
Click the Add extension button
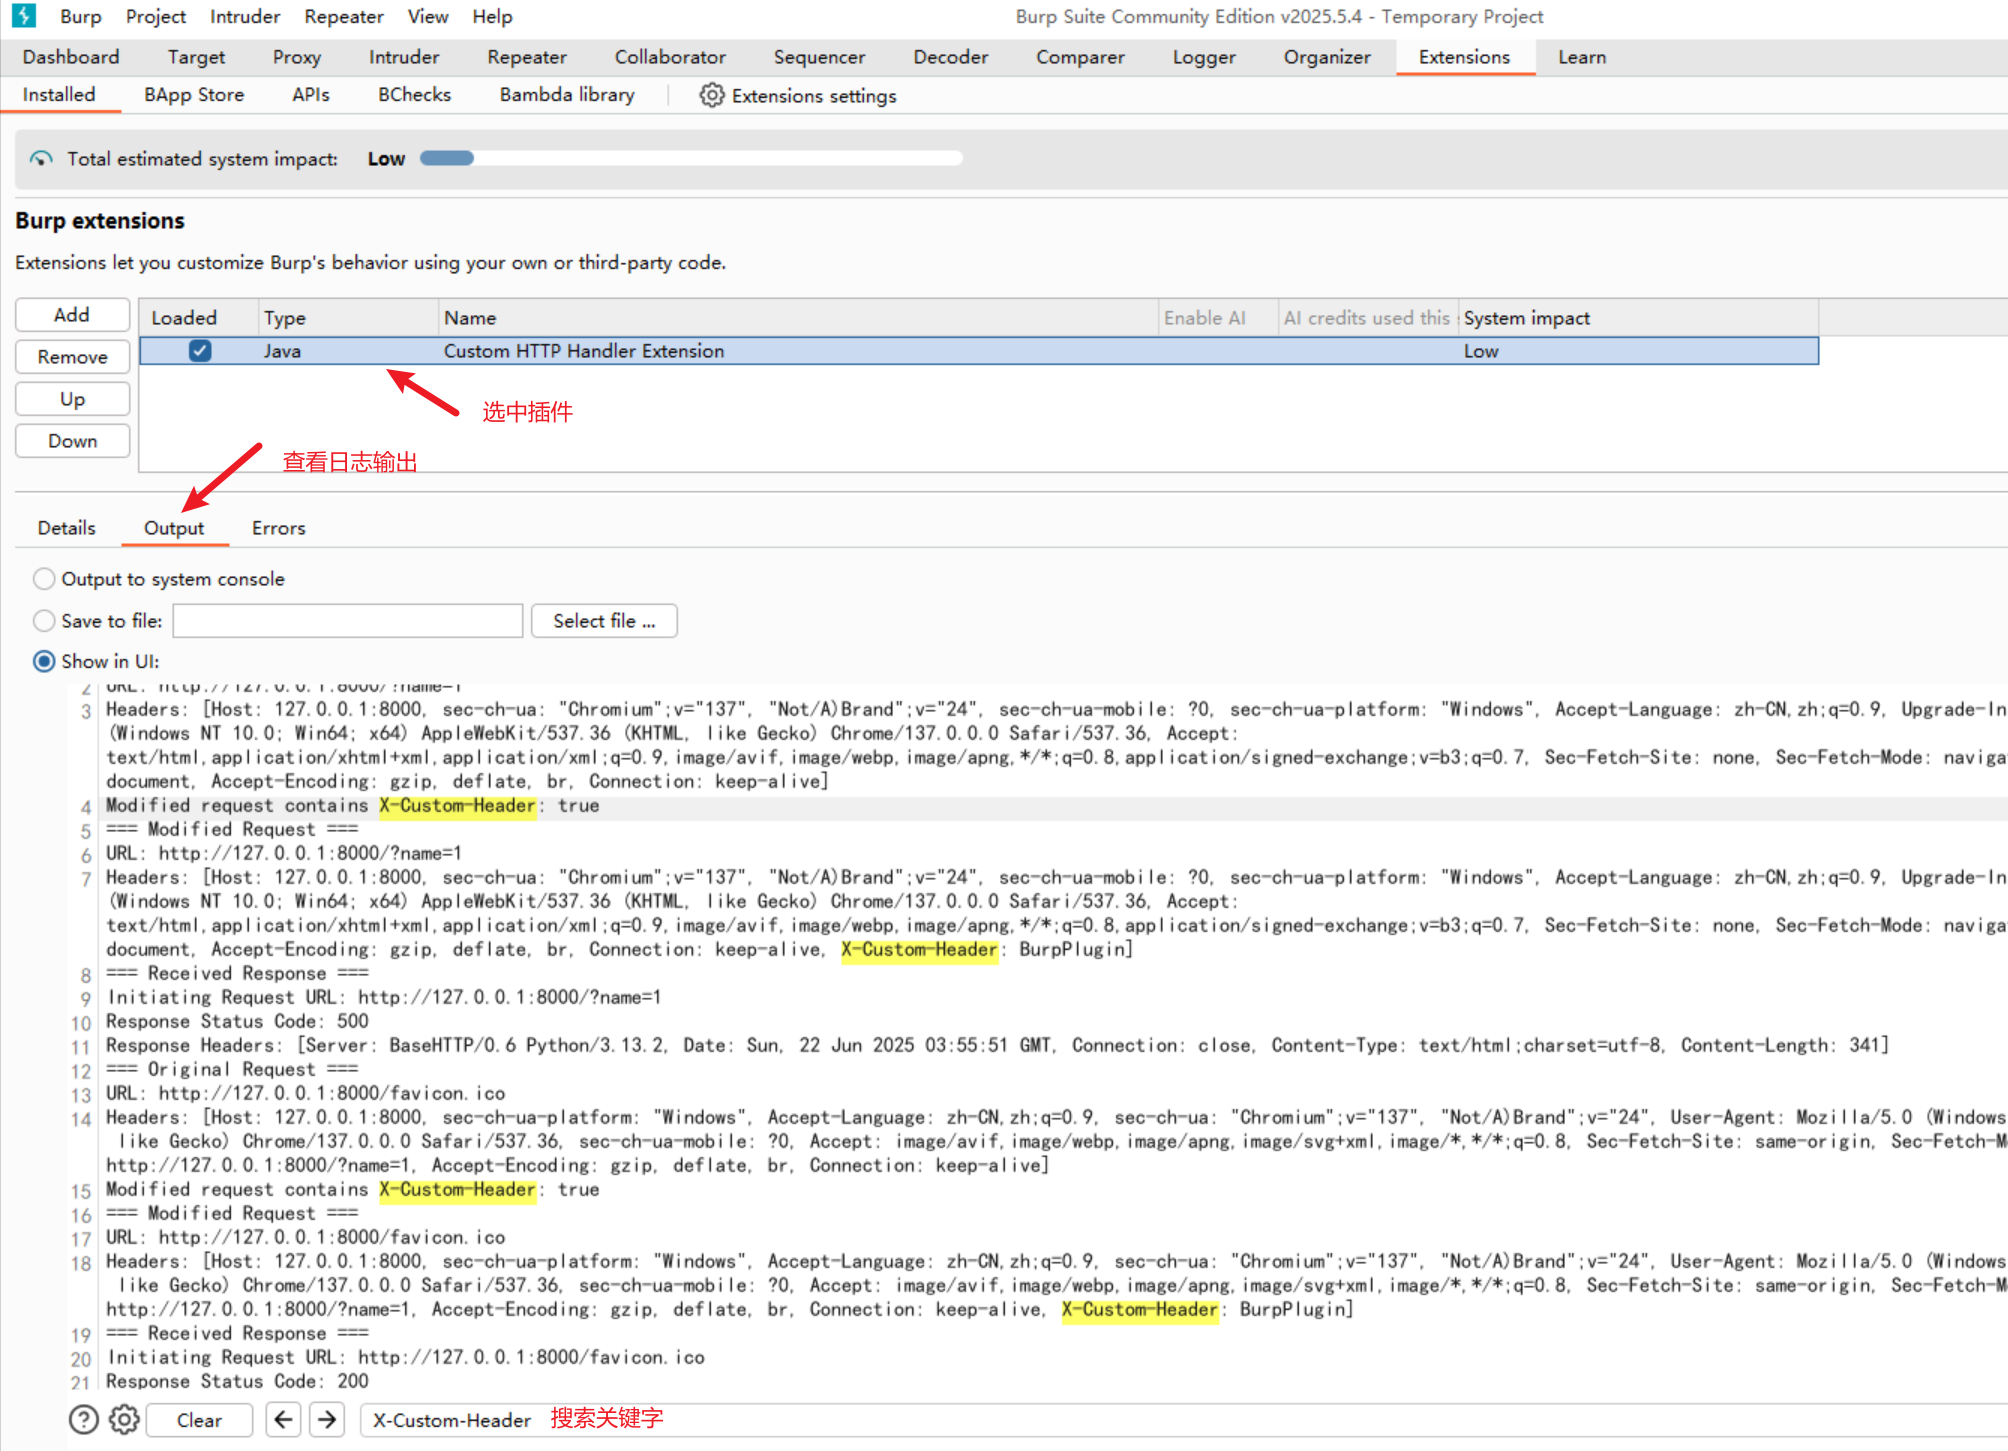coord(72,315)
